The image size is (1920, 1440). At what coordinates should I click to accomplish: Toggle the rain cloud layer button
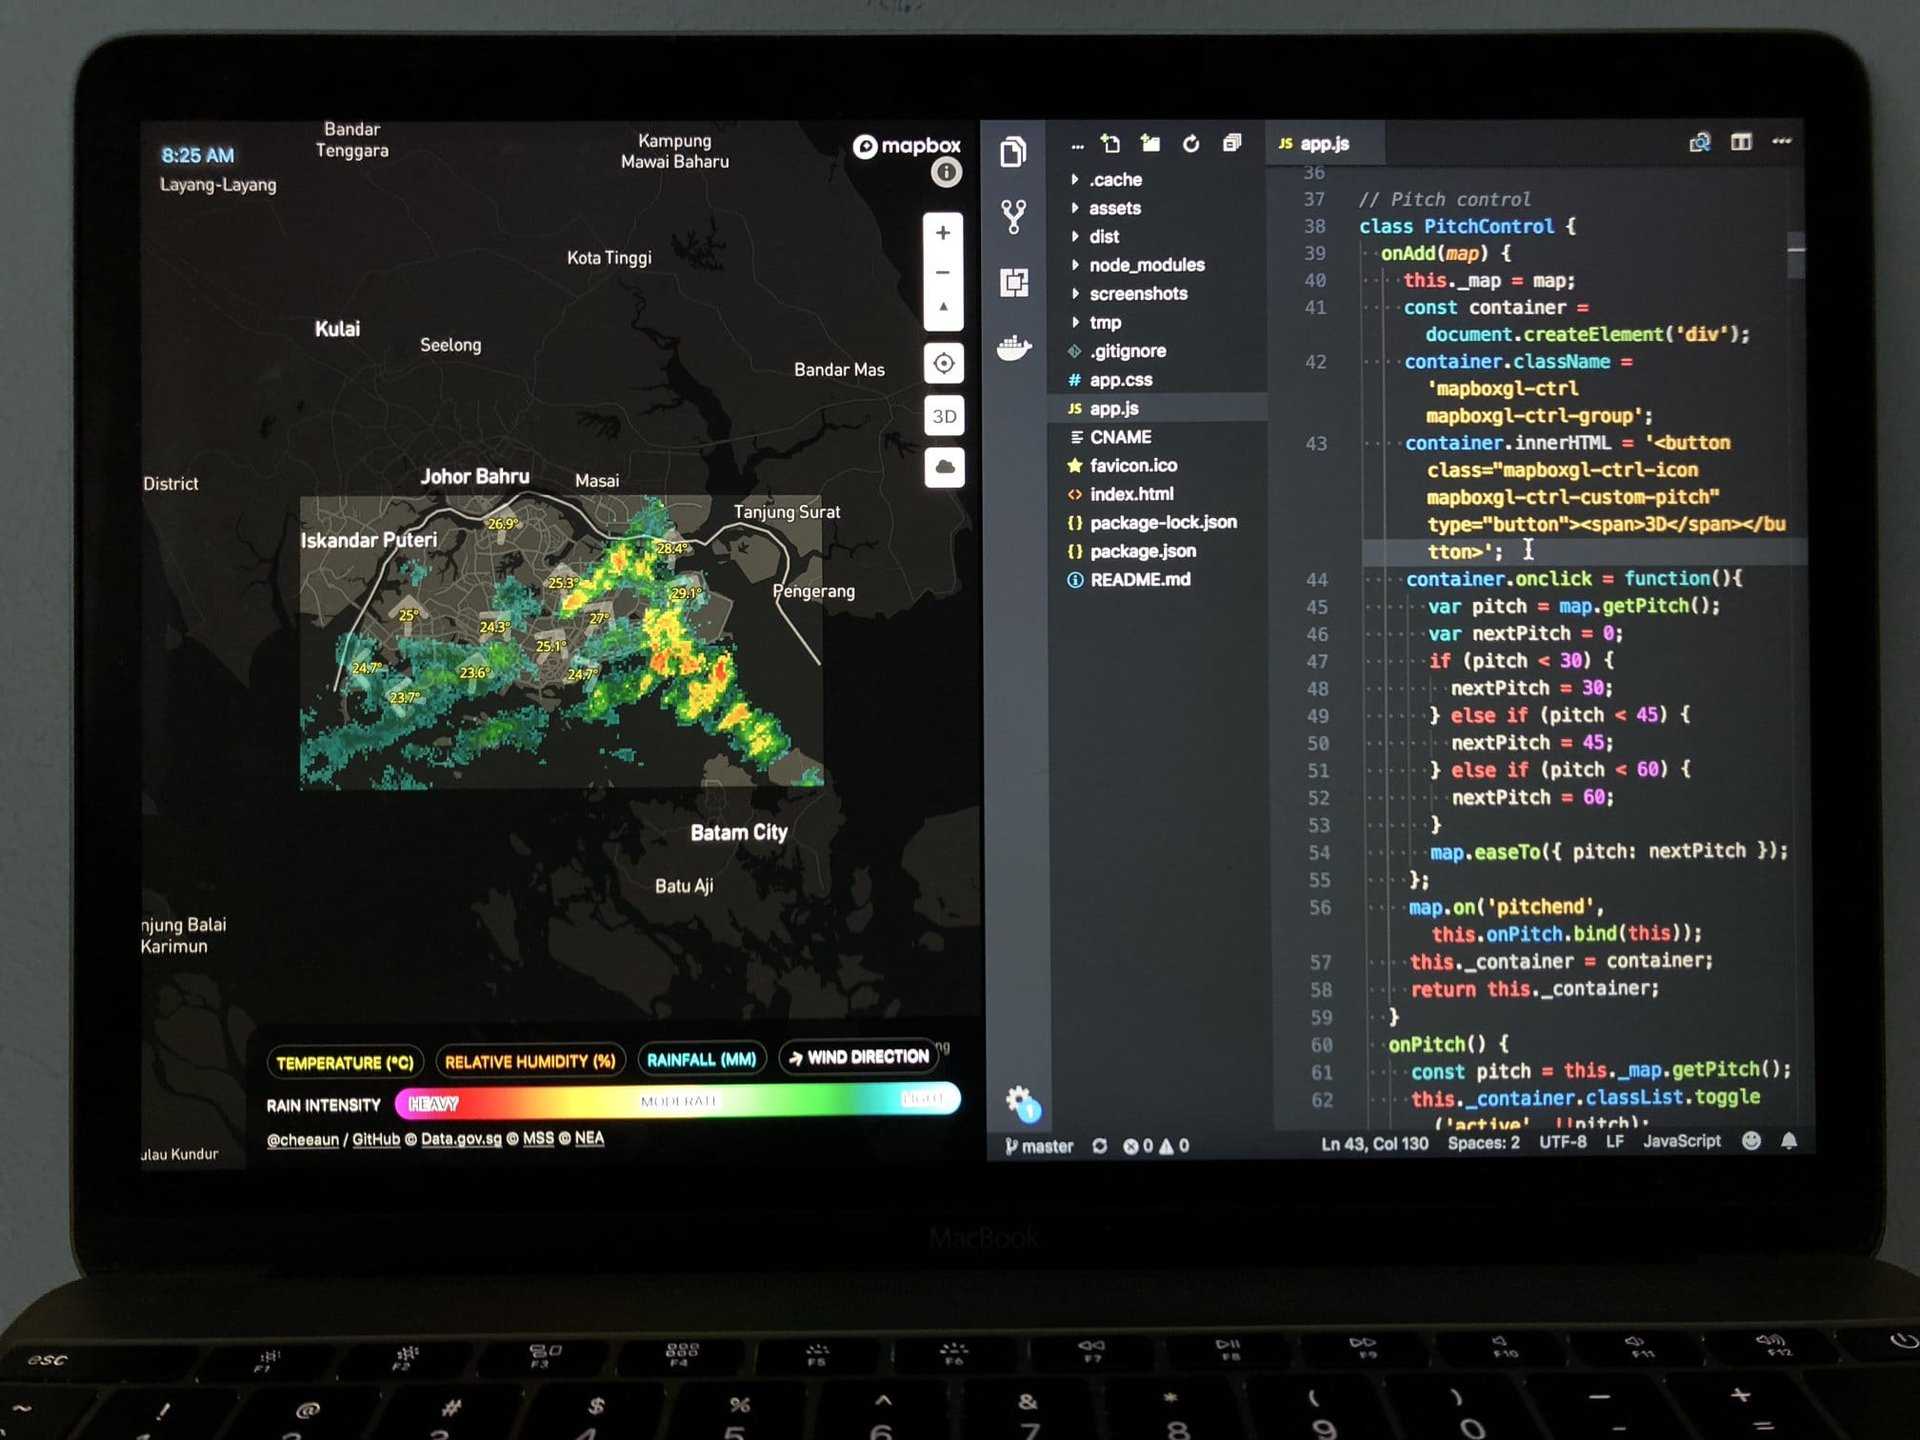pyautogui.click(x=943, y=467)
